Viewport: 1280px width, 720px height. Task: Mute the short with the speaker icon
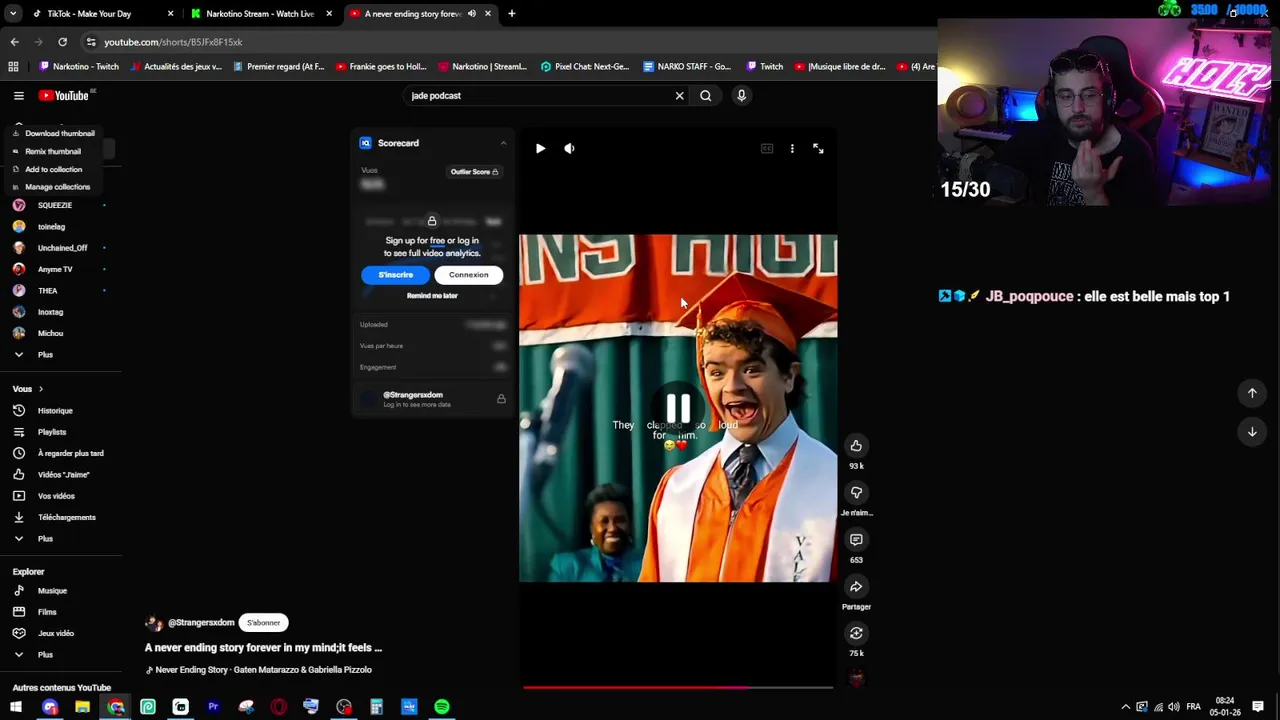pyautogui.click(x=569, y=149)
